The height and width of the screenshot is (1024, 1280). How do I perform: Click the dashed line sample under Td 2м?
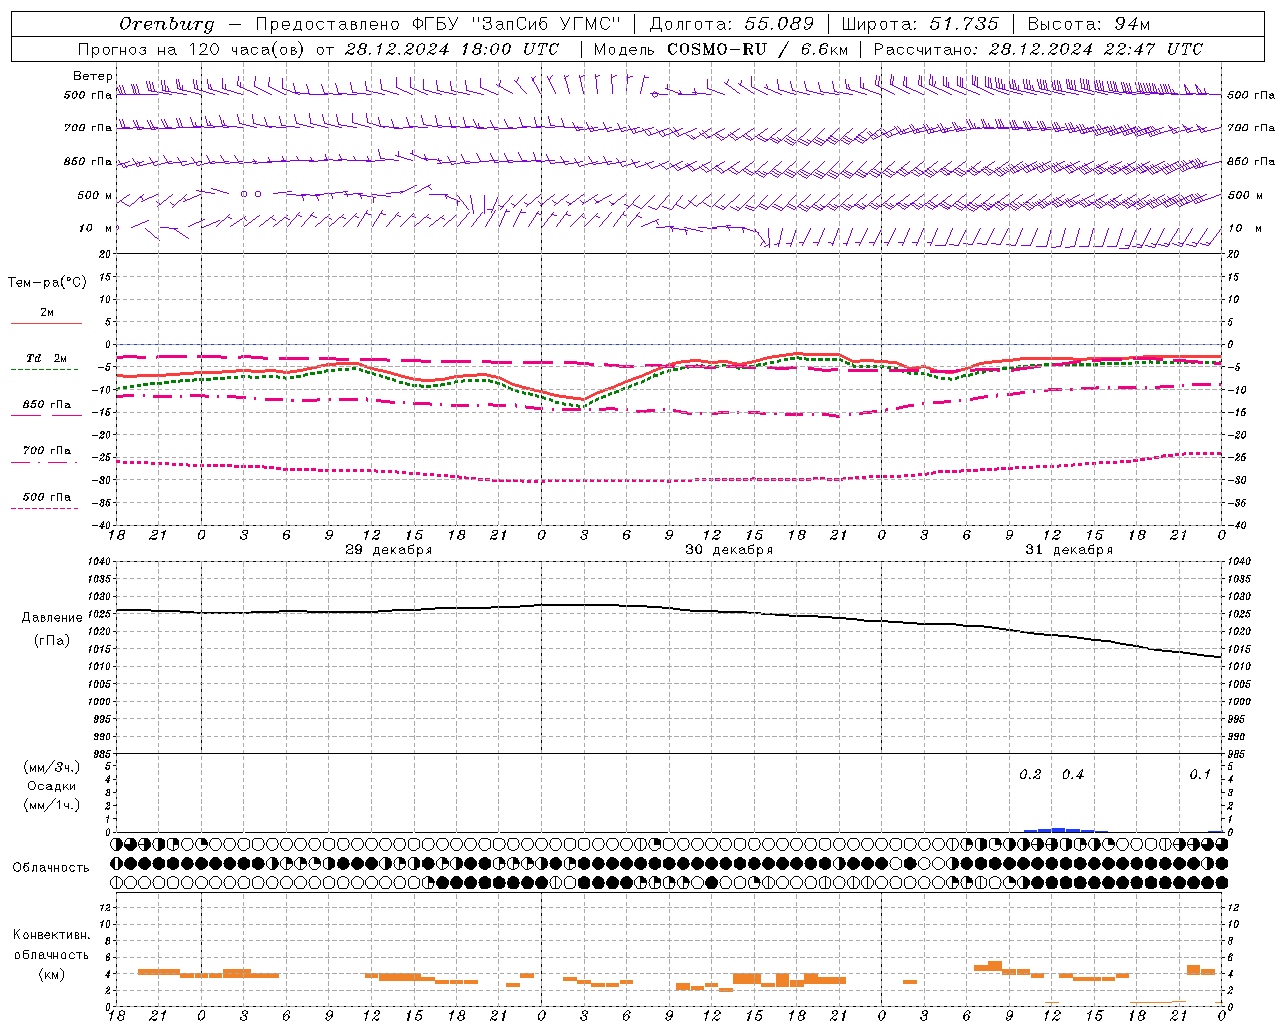pyautogui.click(x=45, y=370)
